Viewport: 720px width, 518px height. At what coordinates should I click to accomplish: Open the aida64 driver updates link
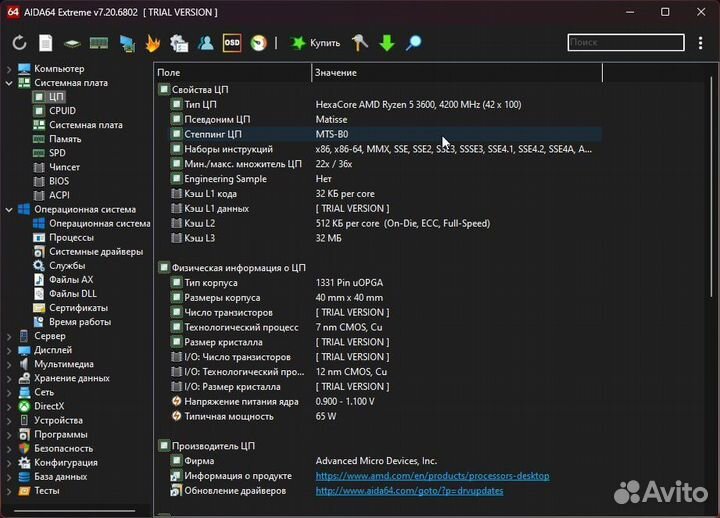click(409, 491)
